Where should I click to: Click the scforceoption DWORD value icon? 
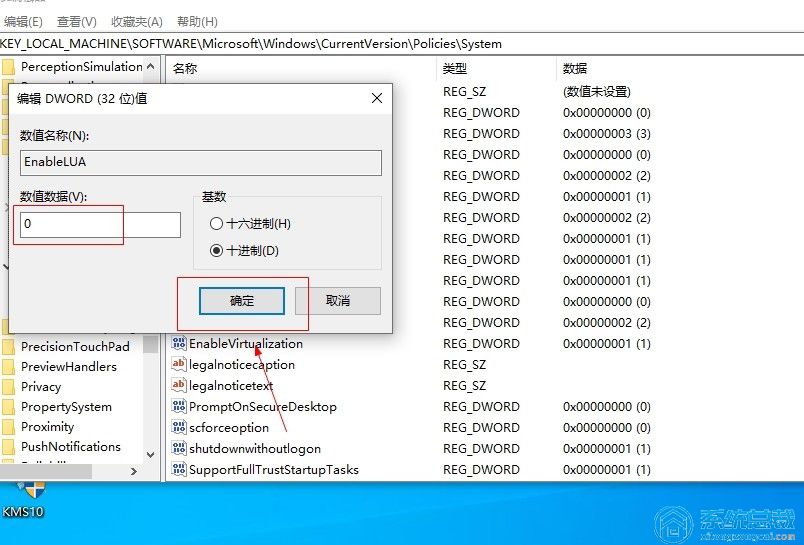tap(178, 428)
